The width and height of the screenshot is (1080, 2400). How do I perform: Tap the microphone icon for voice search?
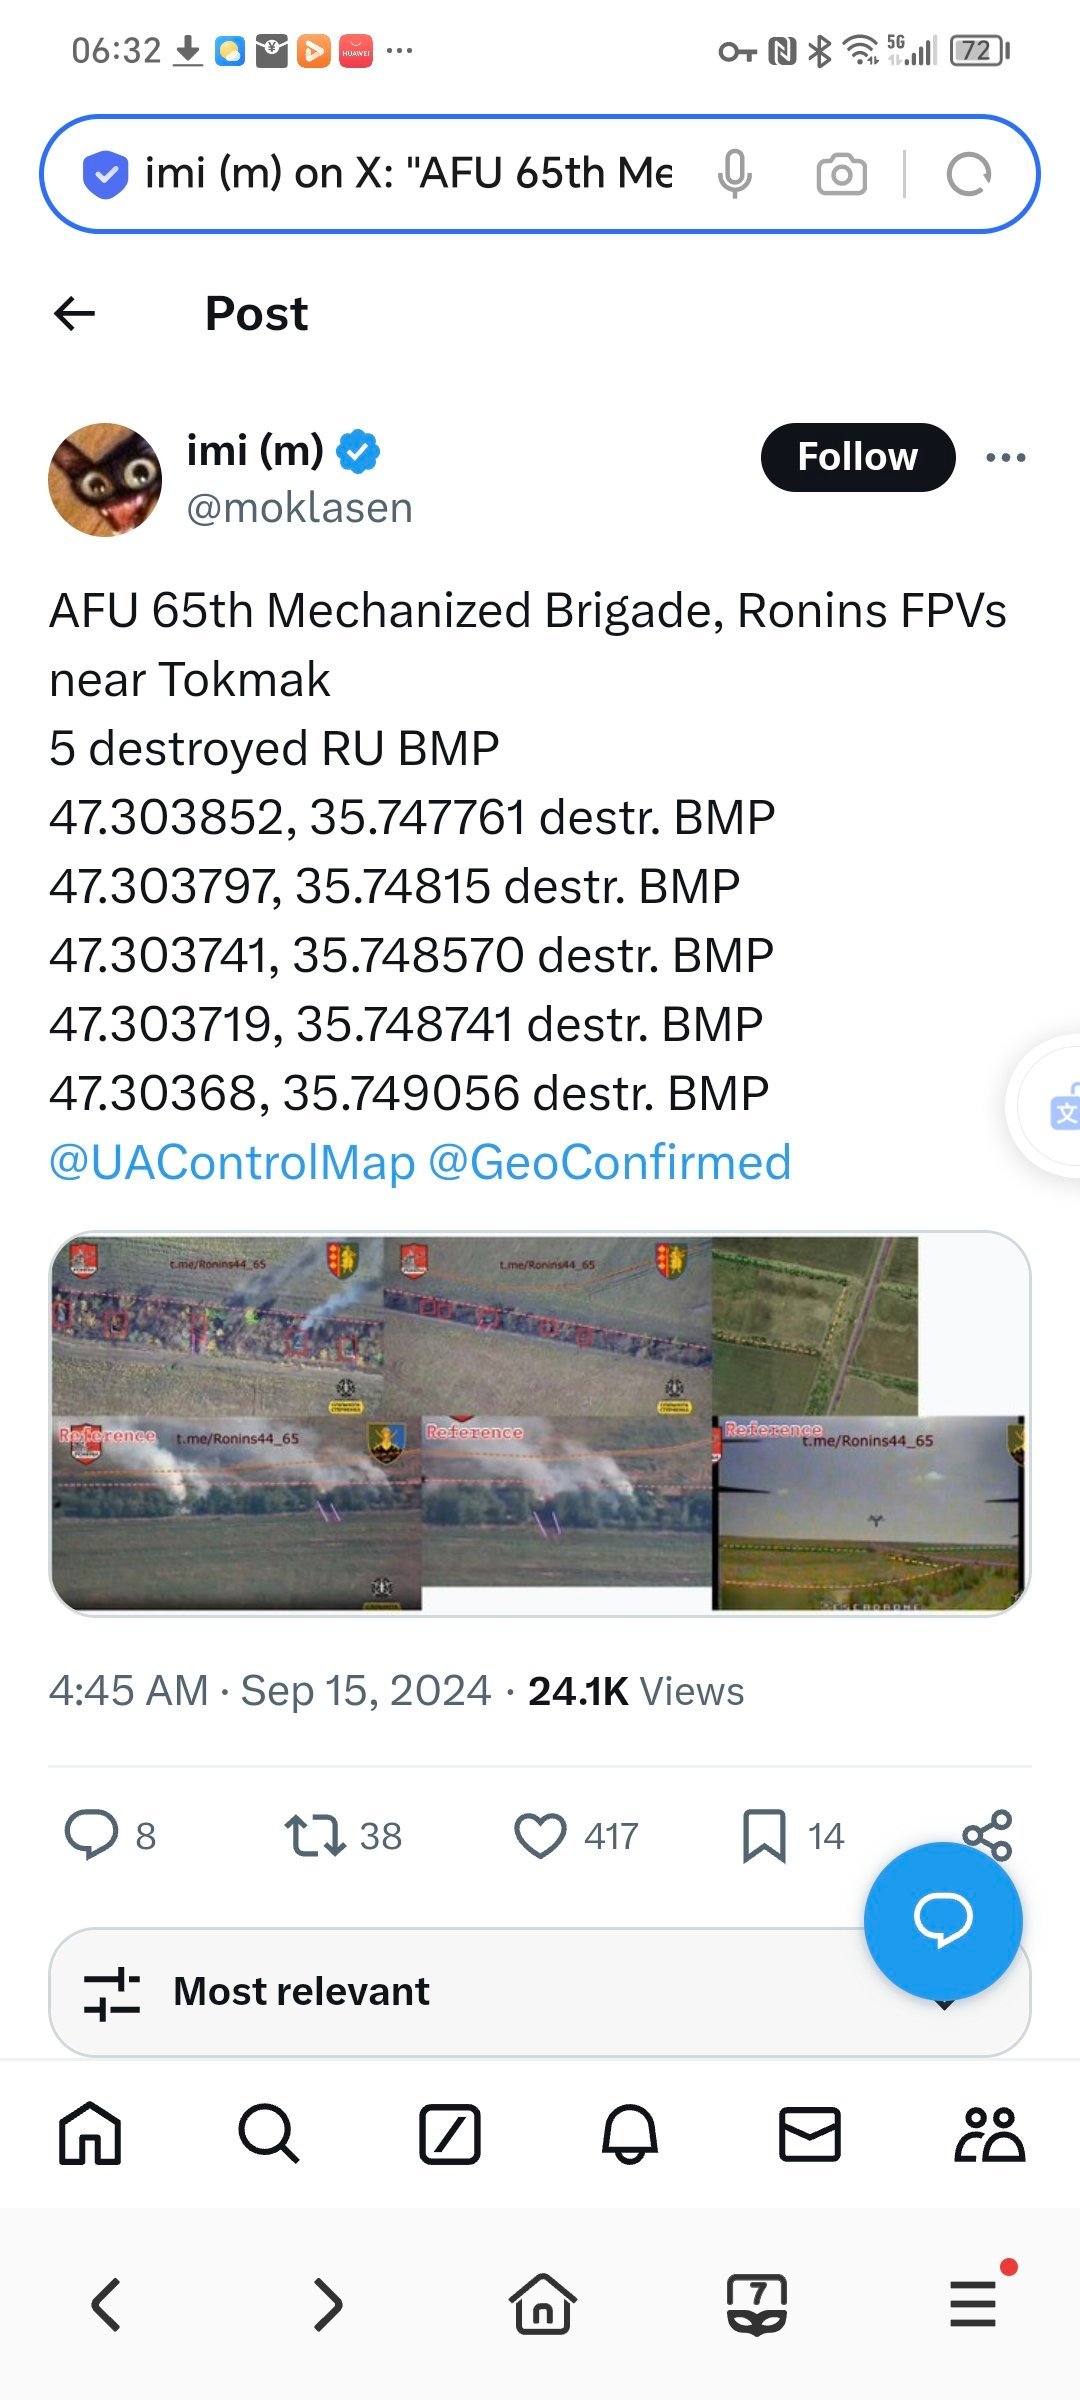point(737,172)
